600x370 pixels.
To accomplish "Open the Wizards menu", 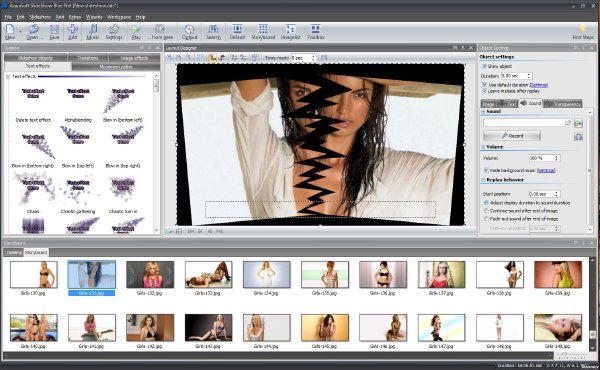I will pos(94,17).
